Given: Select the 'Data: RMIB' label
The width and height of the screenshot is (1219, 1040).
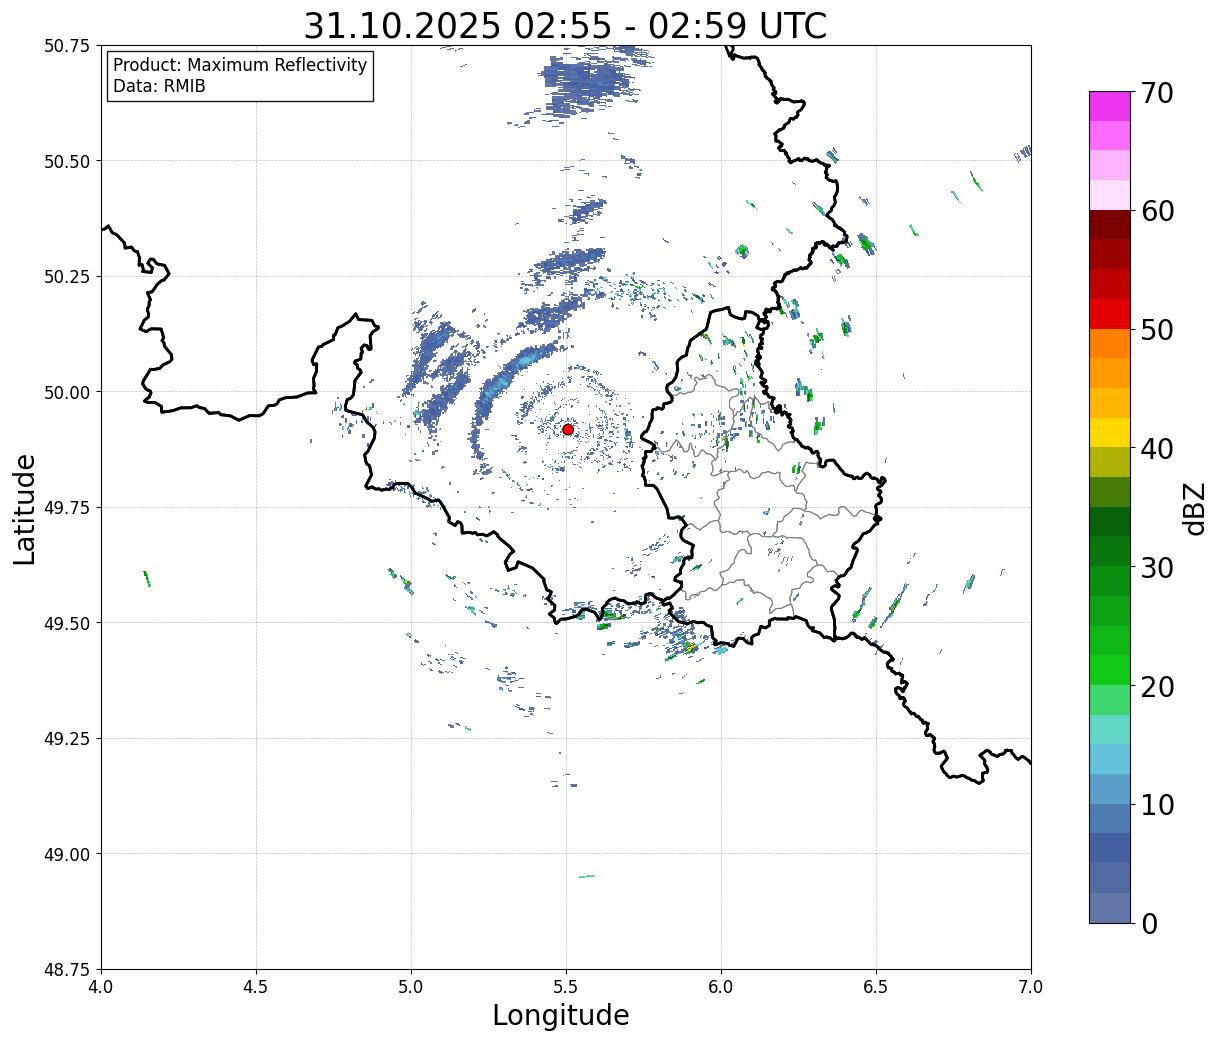Looking at the screenshot, I should tap(159, 86).
